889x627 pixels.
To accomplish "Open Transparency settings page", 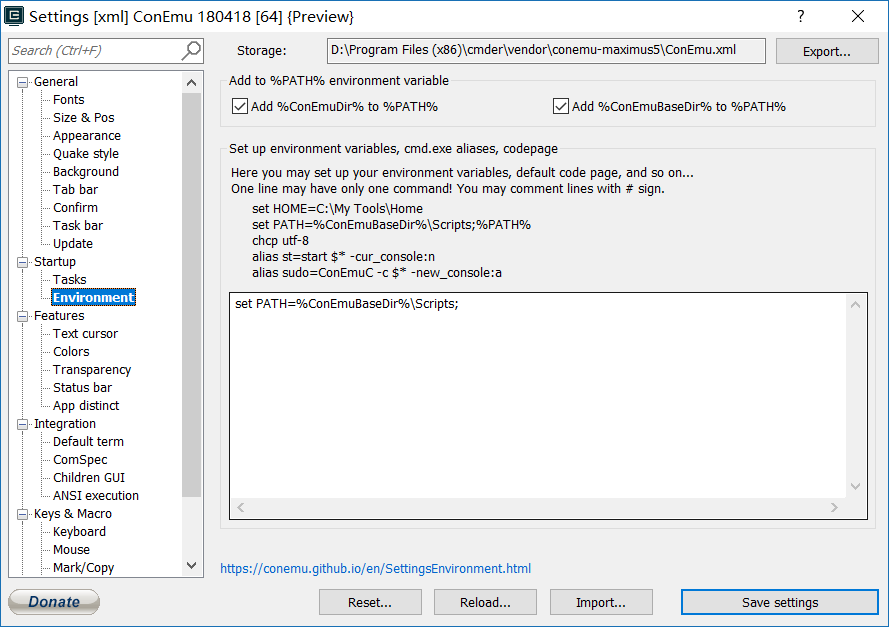I will click(x=92, y=370).
